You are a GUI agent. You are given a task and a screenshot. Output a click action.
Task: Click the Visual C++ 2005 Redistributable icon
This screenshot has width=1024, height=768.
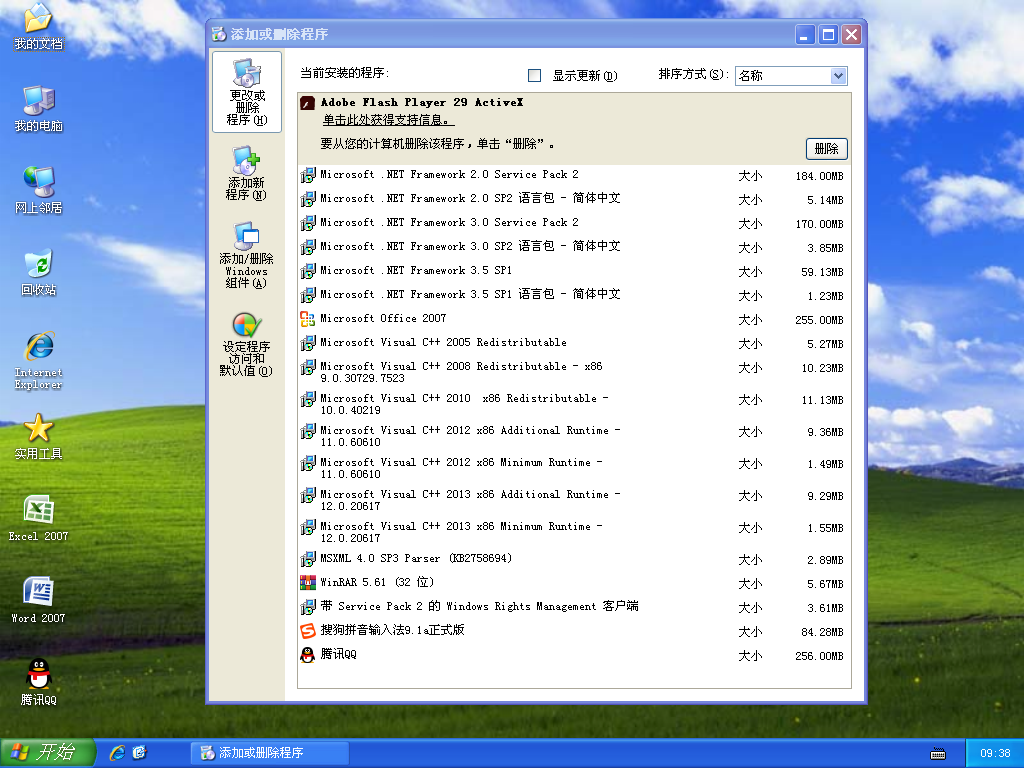click(x=308, y=343)
